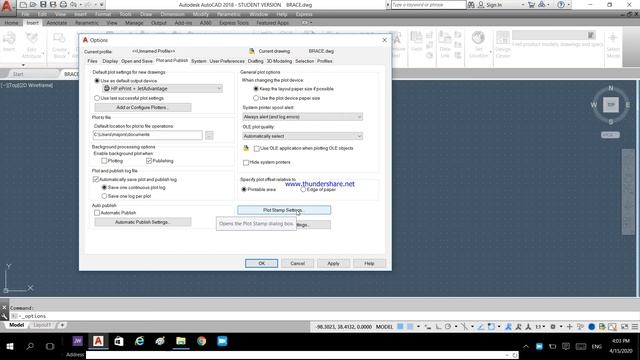This screenshot has width=640, height=360.
Task: Click the Help question mark icon in title bar
Action: pos(561,5)
